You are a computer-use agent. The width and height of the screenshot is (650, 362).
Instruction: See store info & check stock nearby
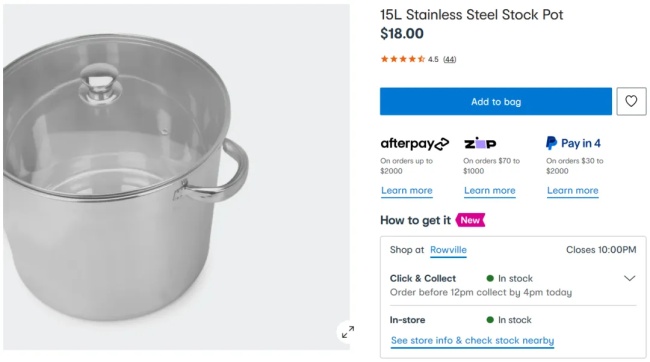[x=472, y=341]
